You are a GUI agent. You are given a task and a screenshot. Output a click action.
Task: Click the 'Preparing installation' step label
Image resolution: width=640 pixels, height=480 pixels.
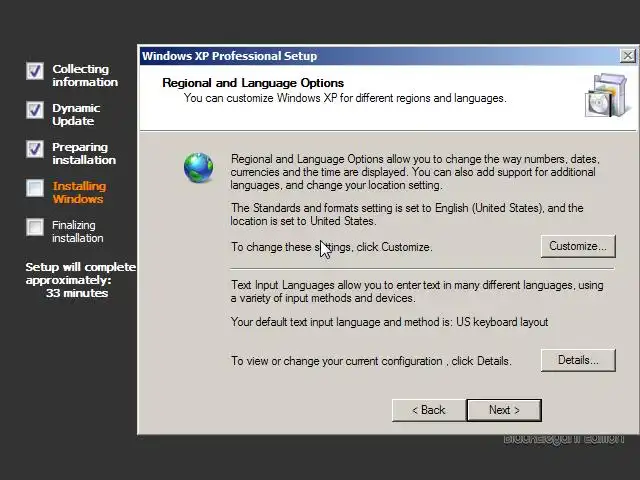(x=84, y=153)
